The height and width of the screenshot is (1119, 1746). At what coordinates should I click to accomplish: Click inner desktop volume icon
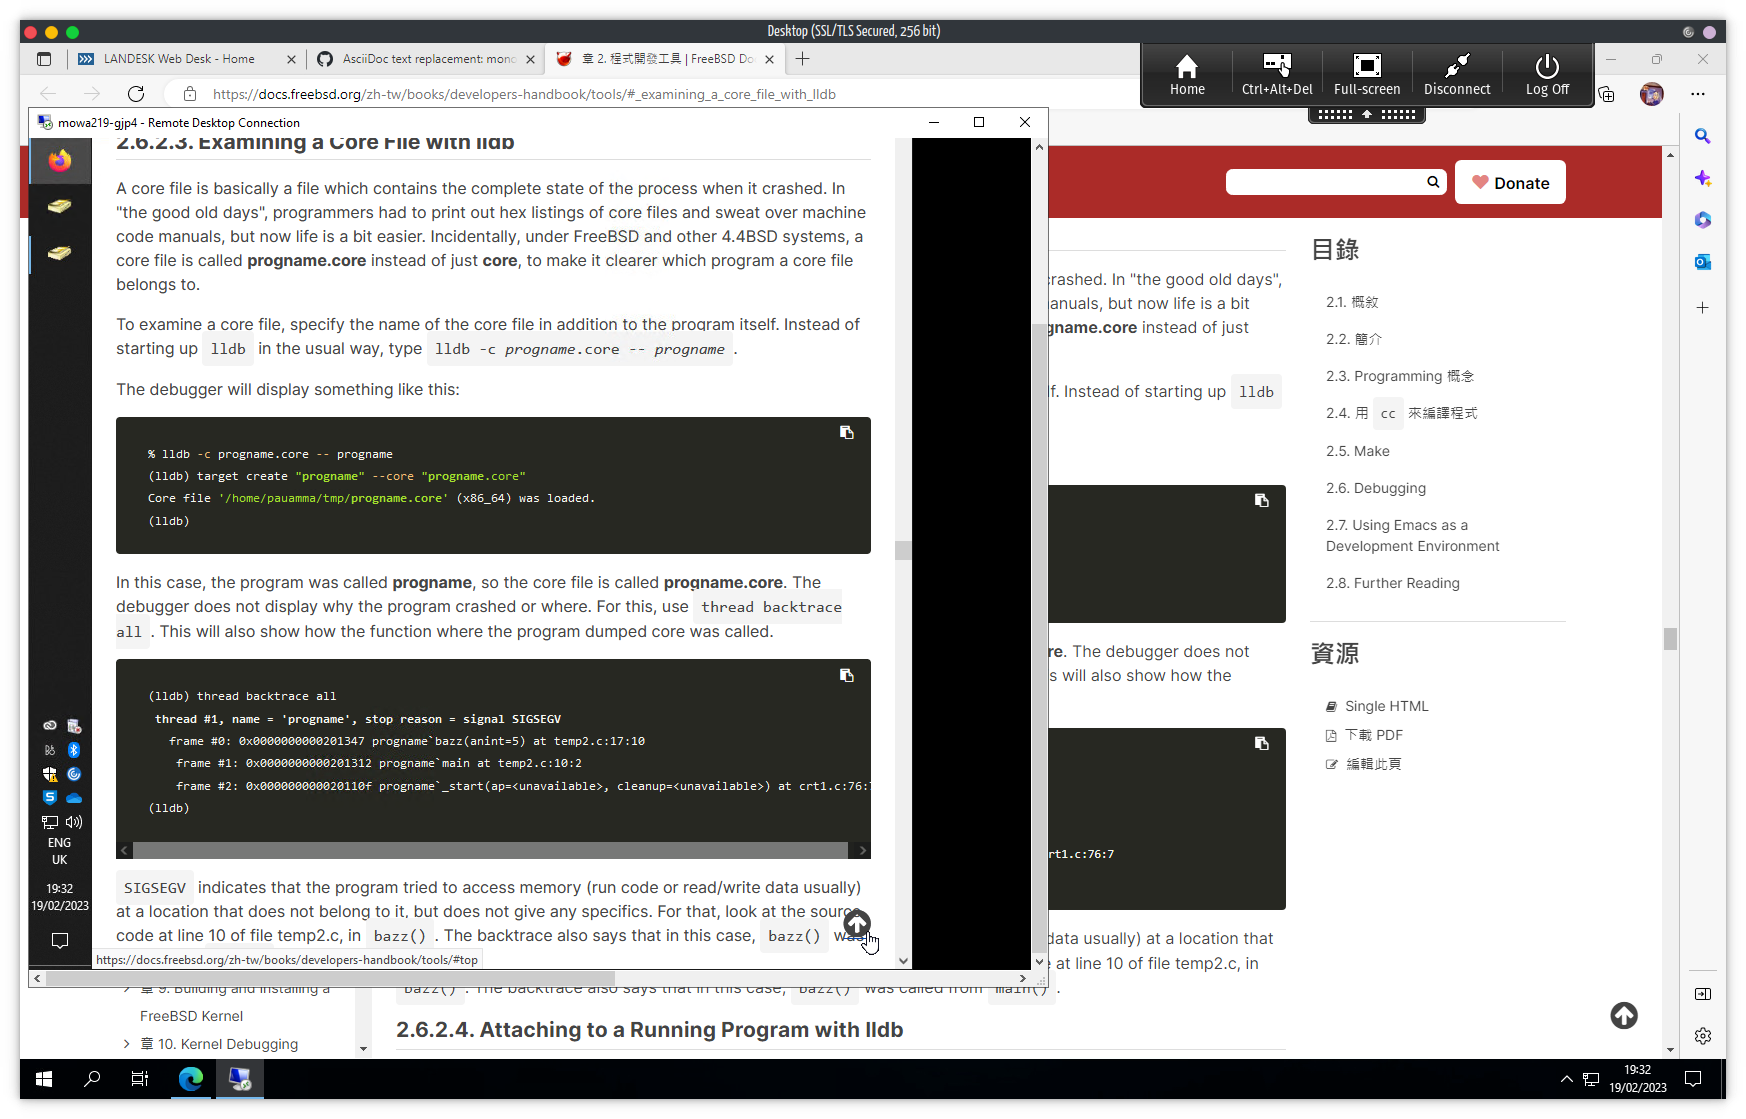74,822
